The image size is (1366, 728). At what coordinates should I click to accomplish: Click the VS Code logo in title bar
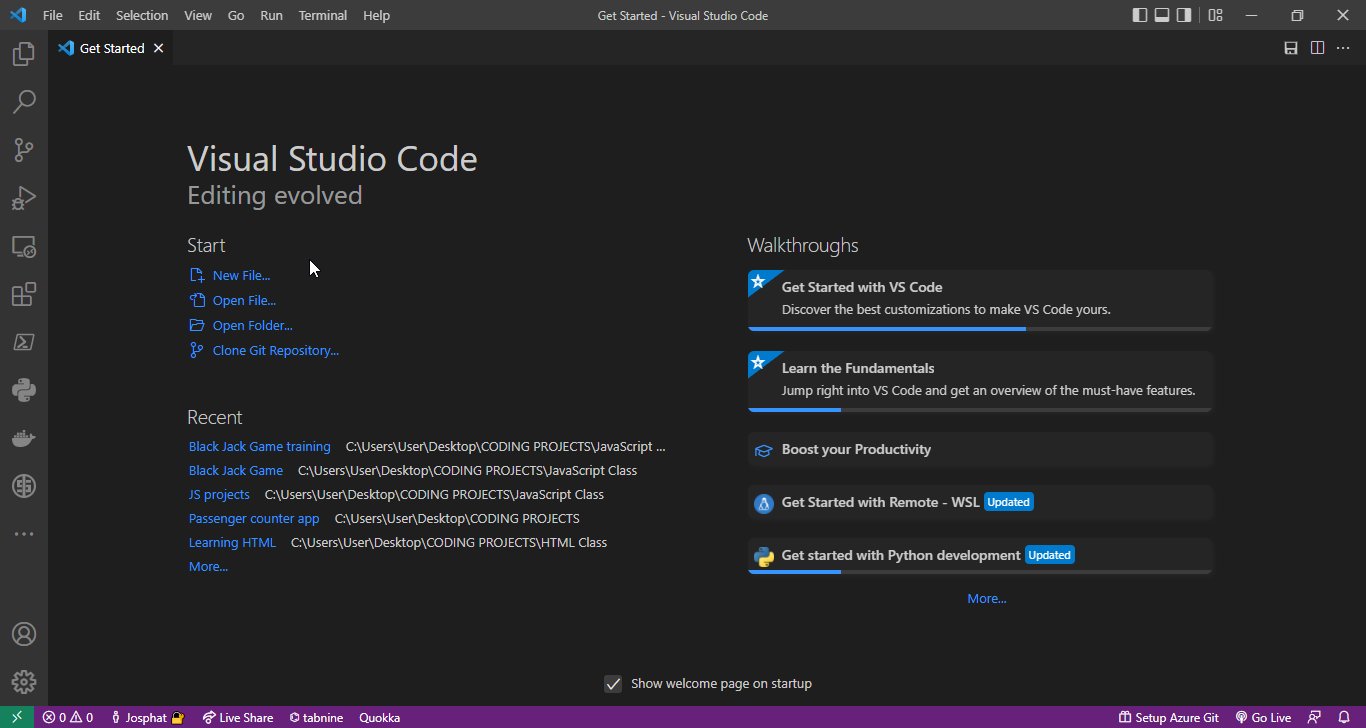click(x=17, y=15)
